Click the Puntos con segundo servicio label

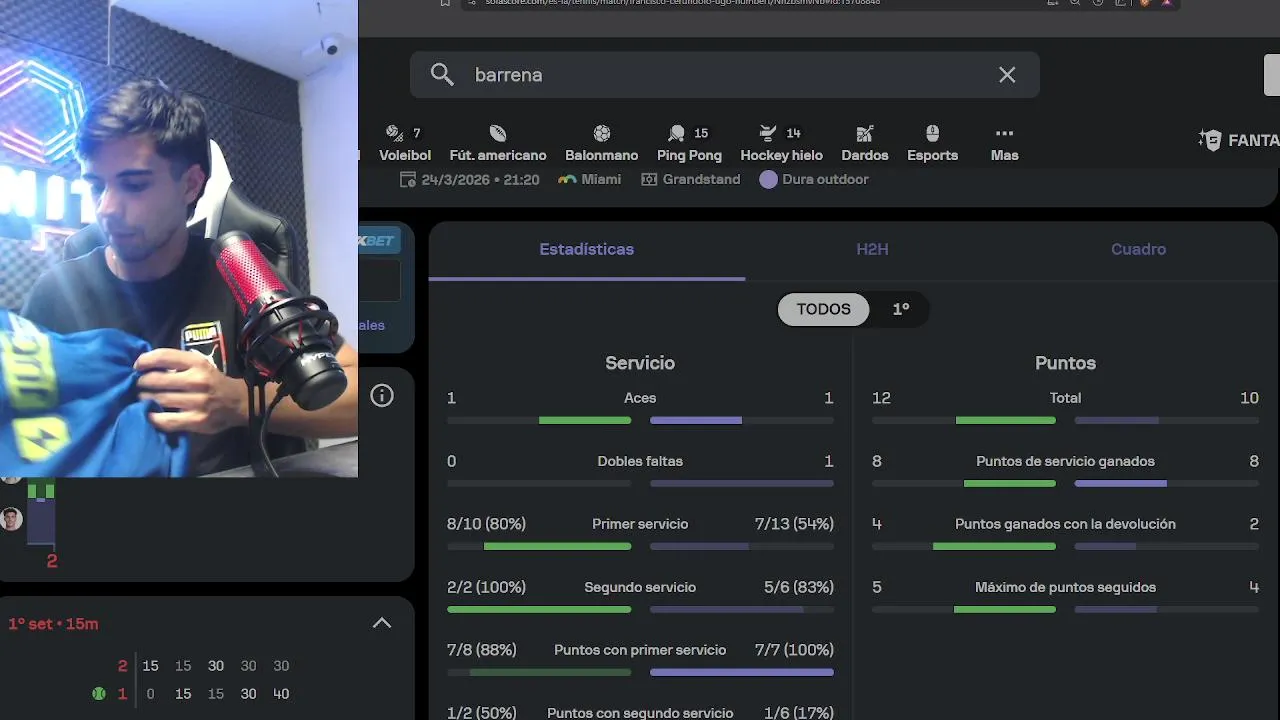click(x=640, y=713)
